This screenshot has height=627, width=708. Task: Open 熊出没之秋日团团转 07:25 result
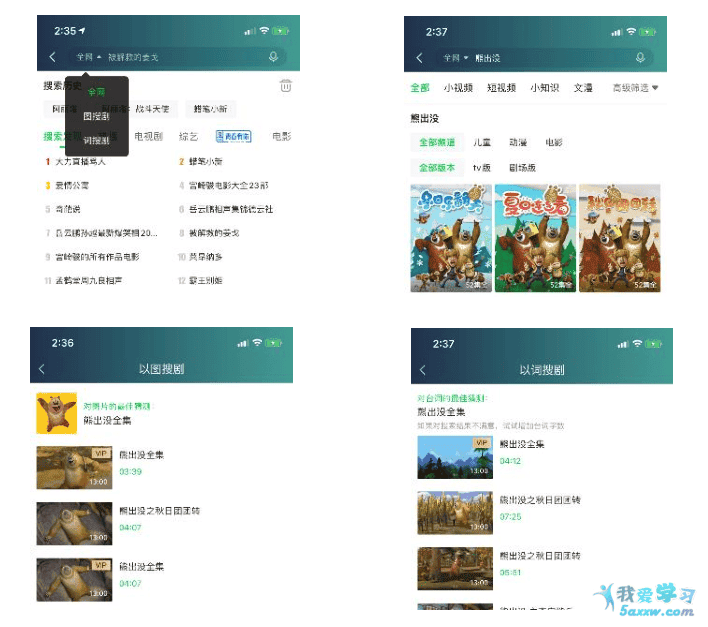(455, 513)
